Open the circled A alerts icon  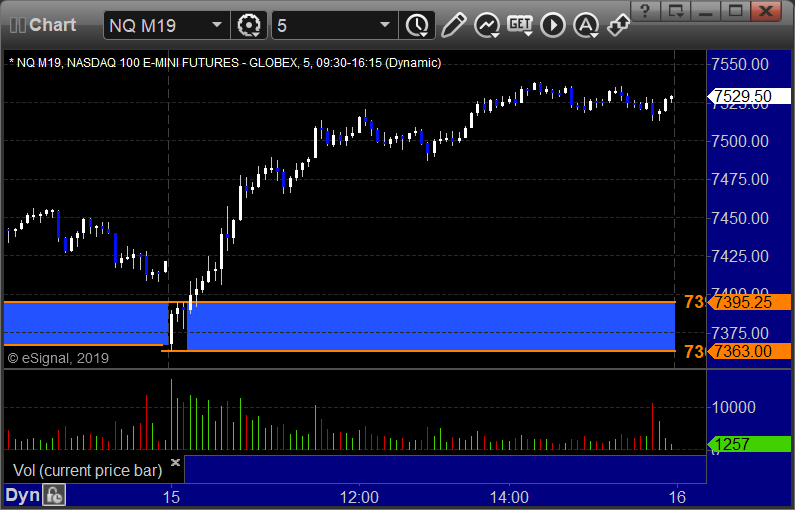click(586, 25)
